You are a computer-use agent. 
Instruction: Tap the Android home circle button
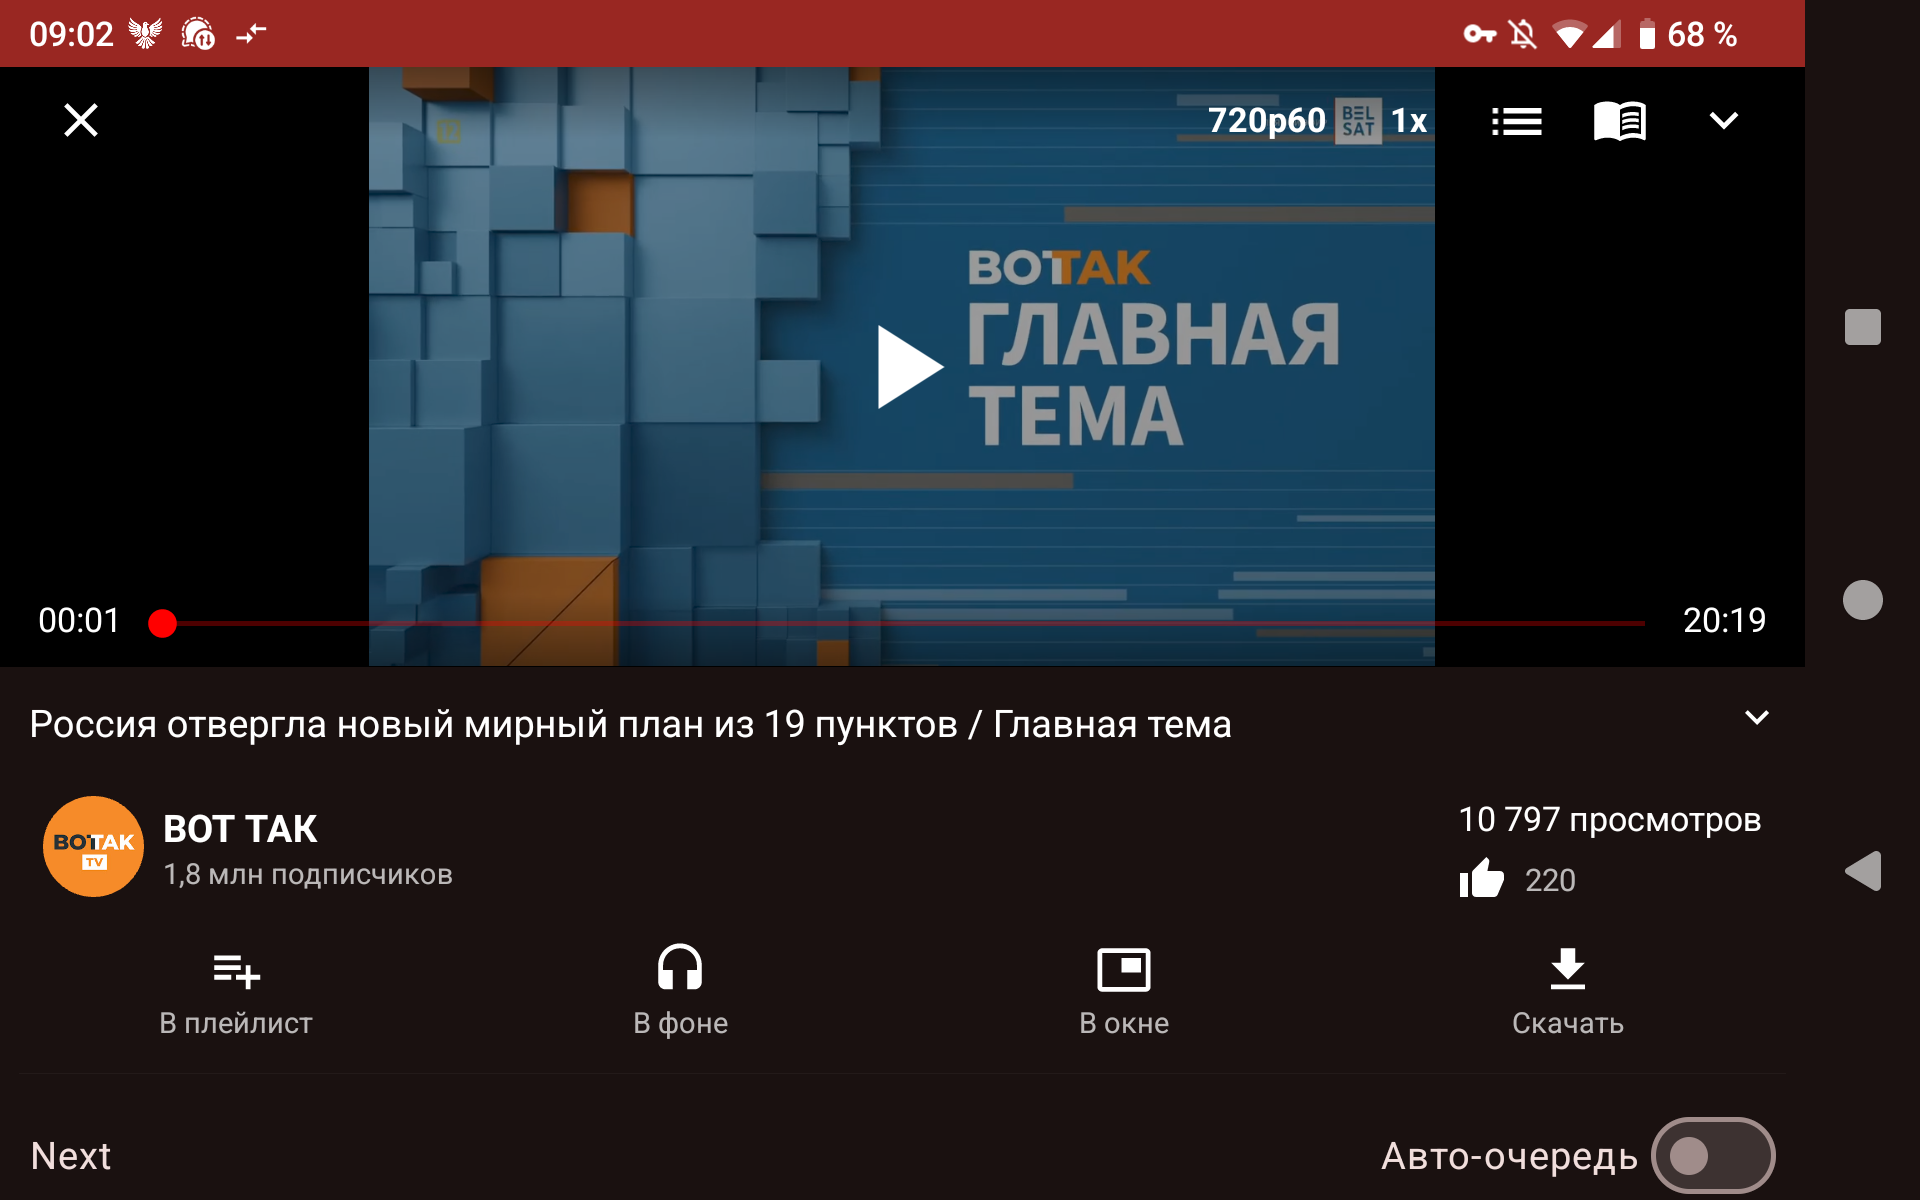(x=1862, y=600)
